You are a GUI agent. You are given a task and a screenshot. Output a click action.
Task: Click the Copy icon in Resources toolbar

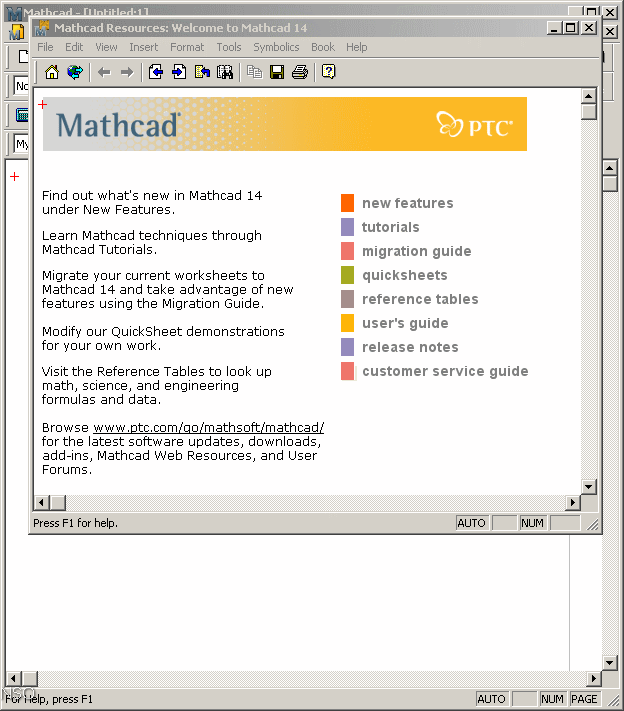pyautogui.click(x=254, y=72)
